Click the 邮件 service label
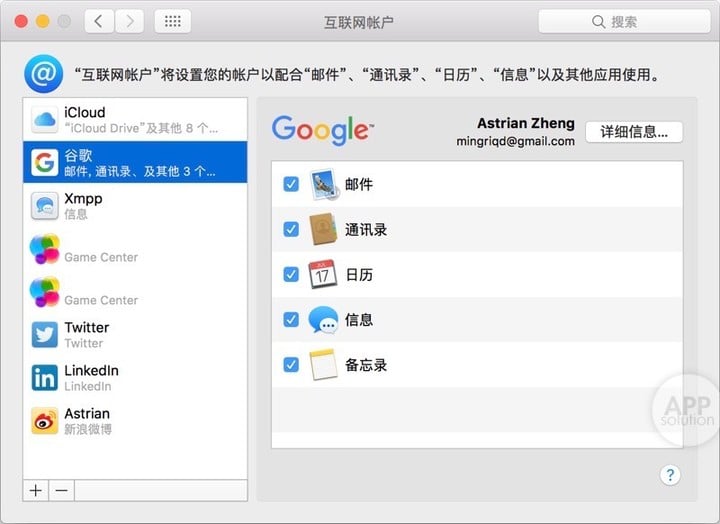The height and width of the screenshot is (524, 720). 359,185
